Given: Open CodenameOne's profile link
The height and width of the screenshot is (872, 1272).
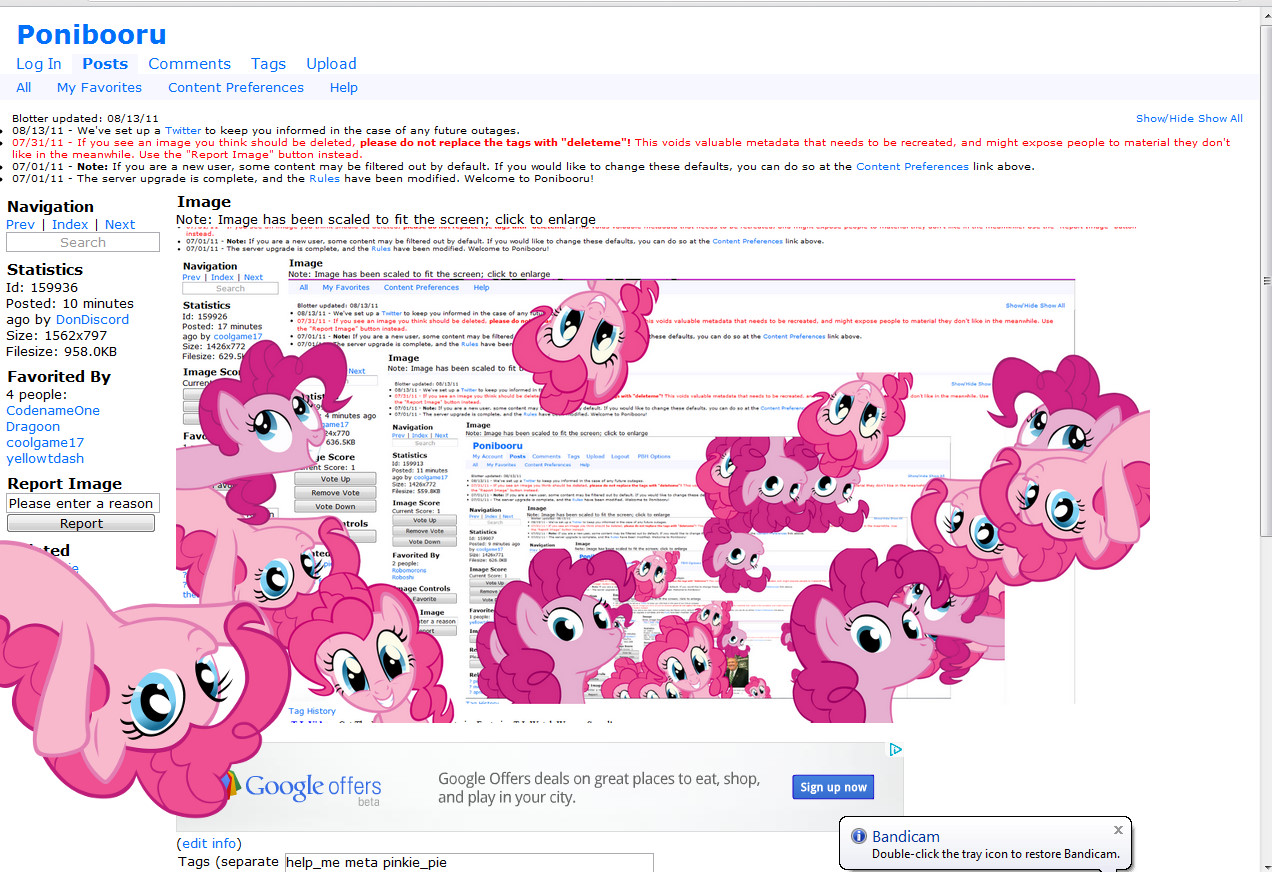Looking at the screenshot, I should pos(53,410).
